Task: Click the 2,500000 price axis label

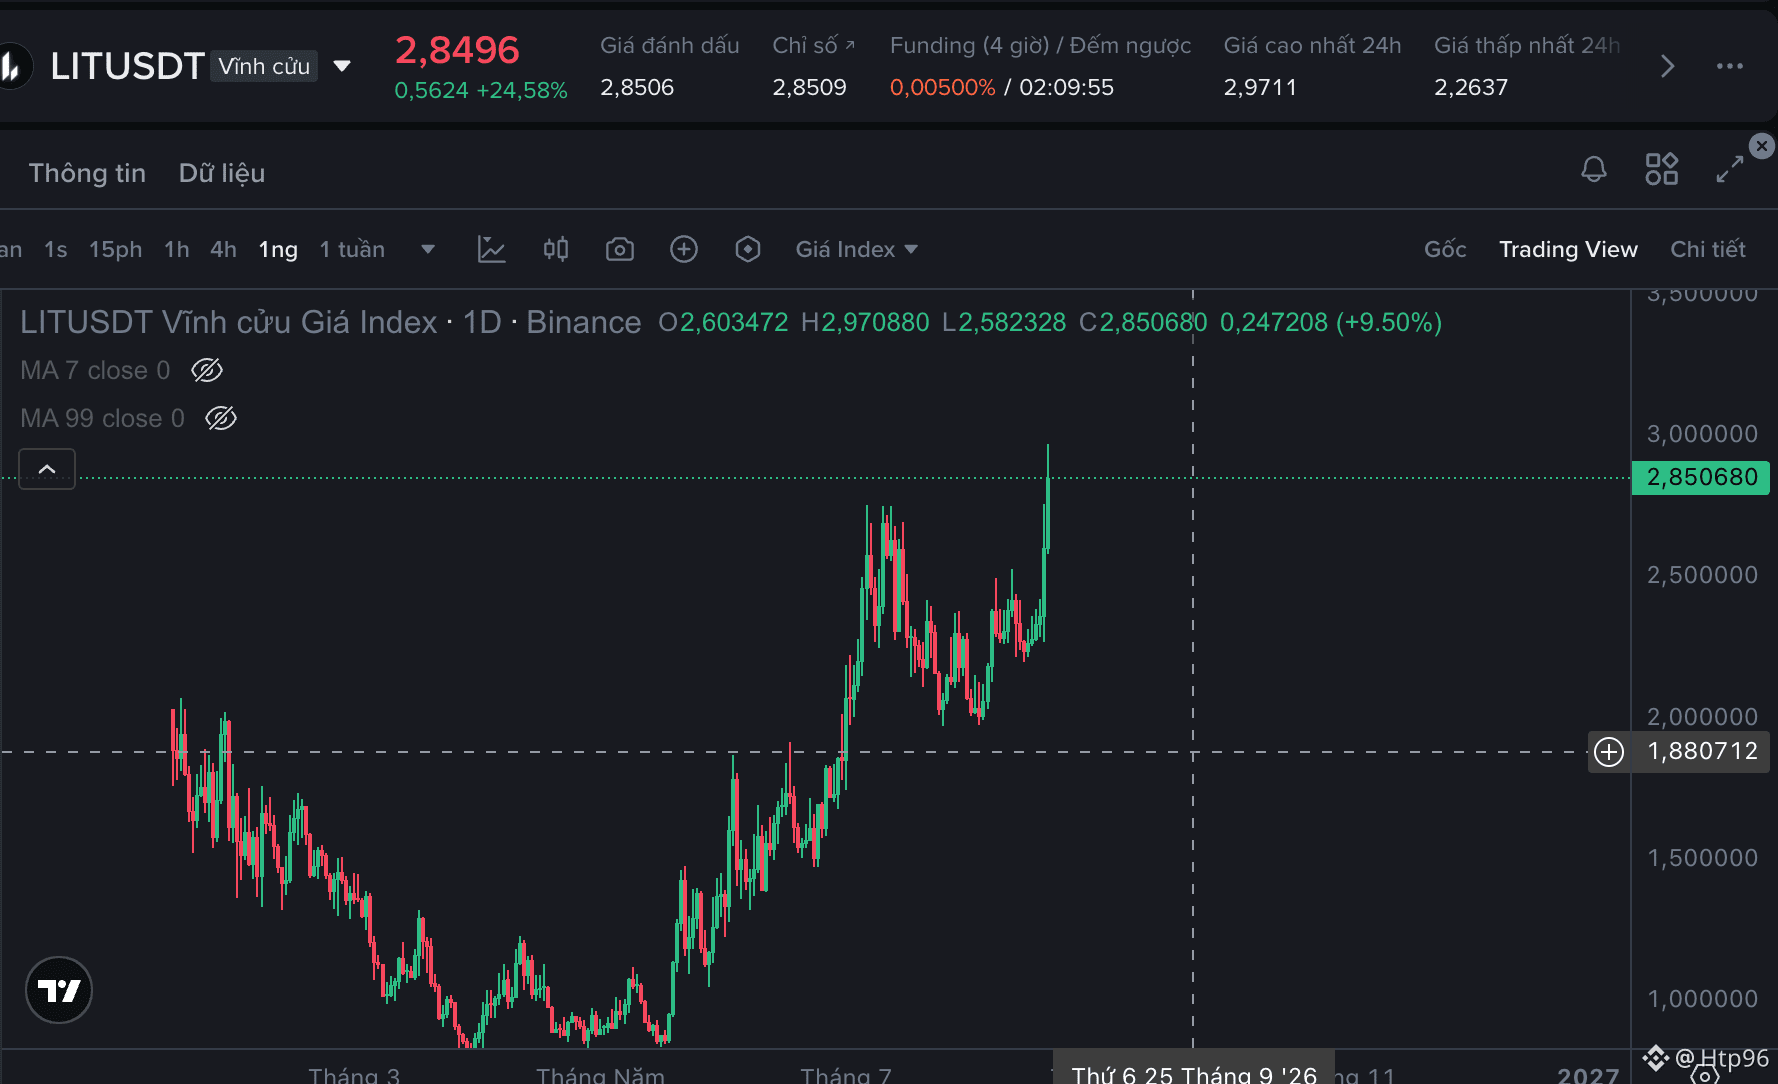Action: 1702,575
